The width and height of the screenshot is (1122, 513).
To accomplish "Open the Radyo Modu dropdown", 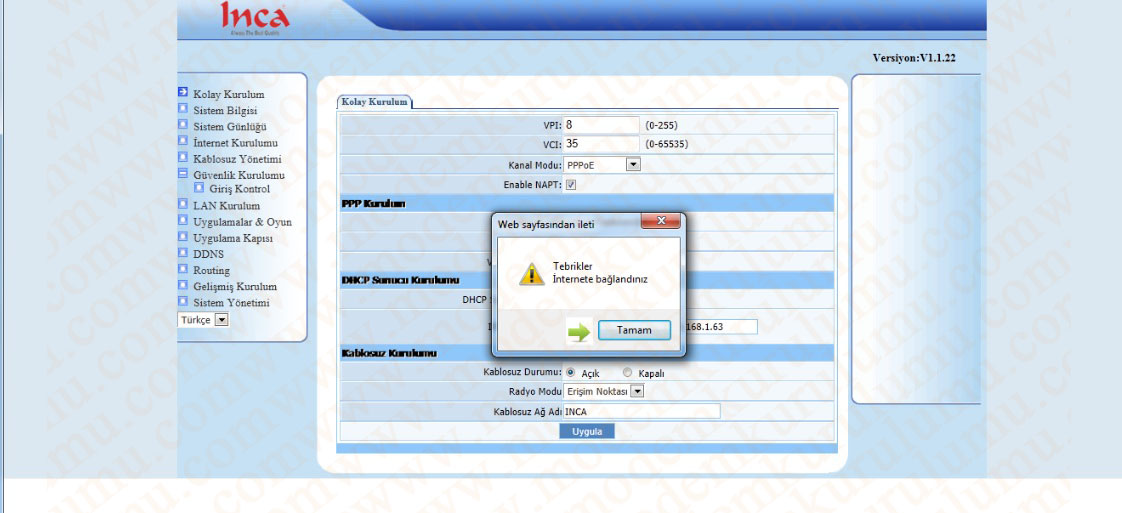I will coord(604,391).
